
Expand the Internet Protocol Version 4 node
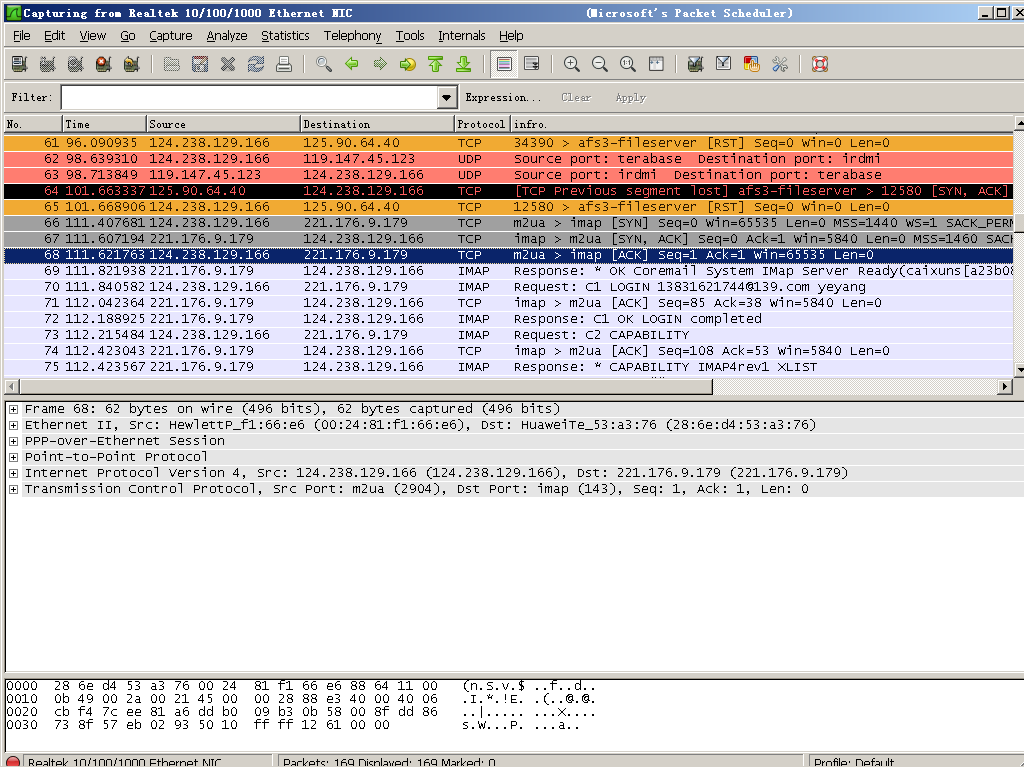13,473
